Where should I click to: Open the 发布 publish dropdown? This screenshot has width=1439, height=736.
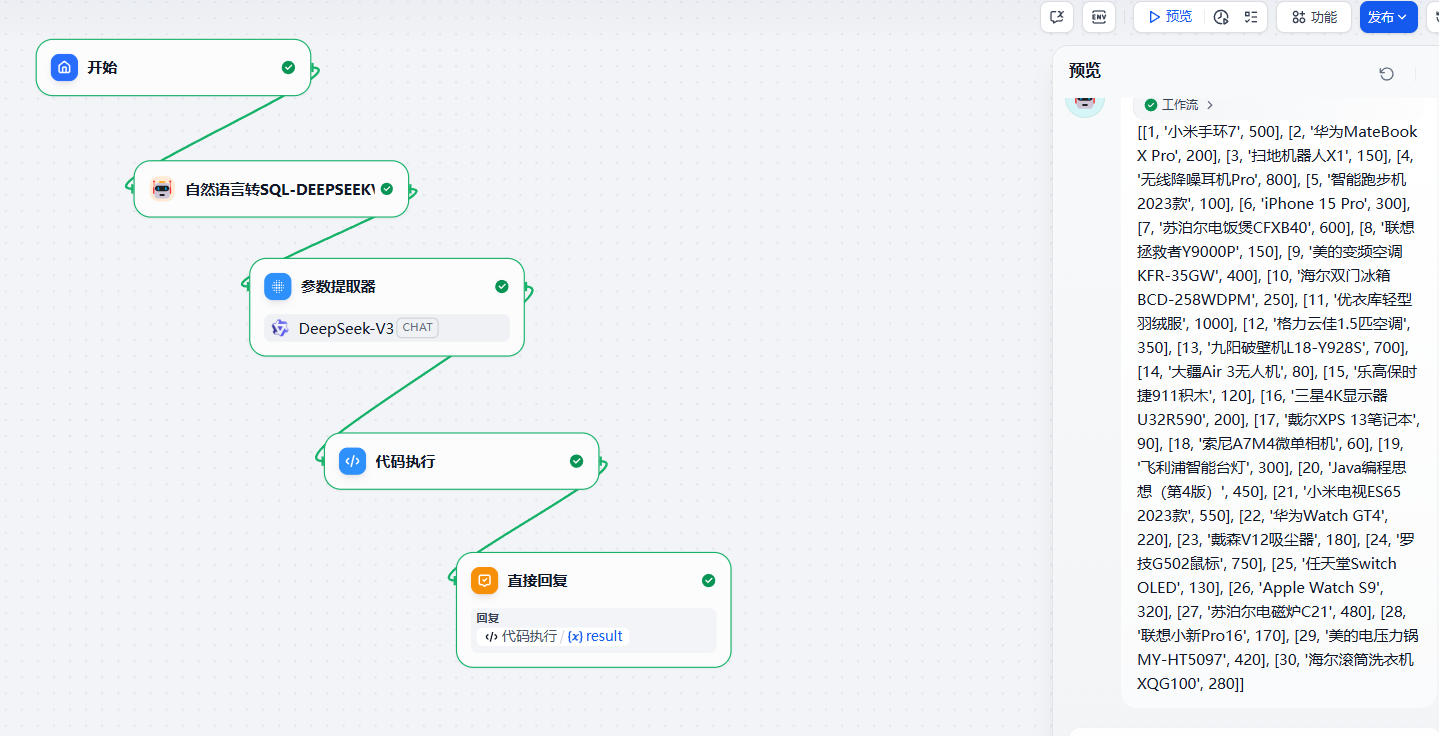pos(1388,17)
